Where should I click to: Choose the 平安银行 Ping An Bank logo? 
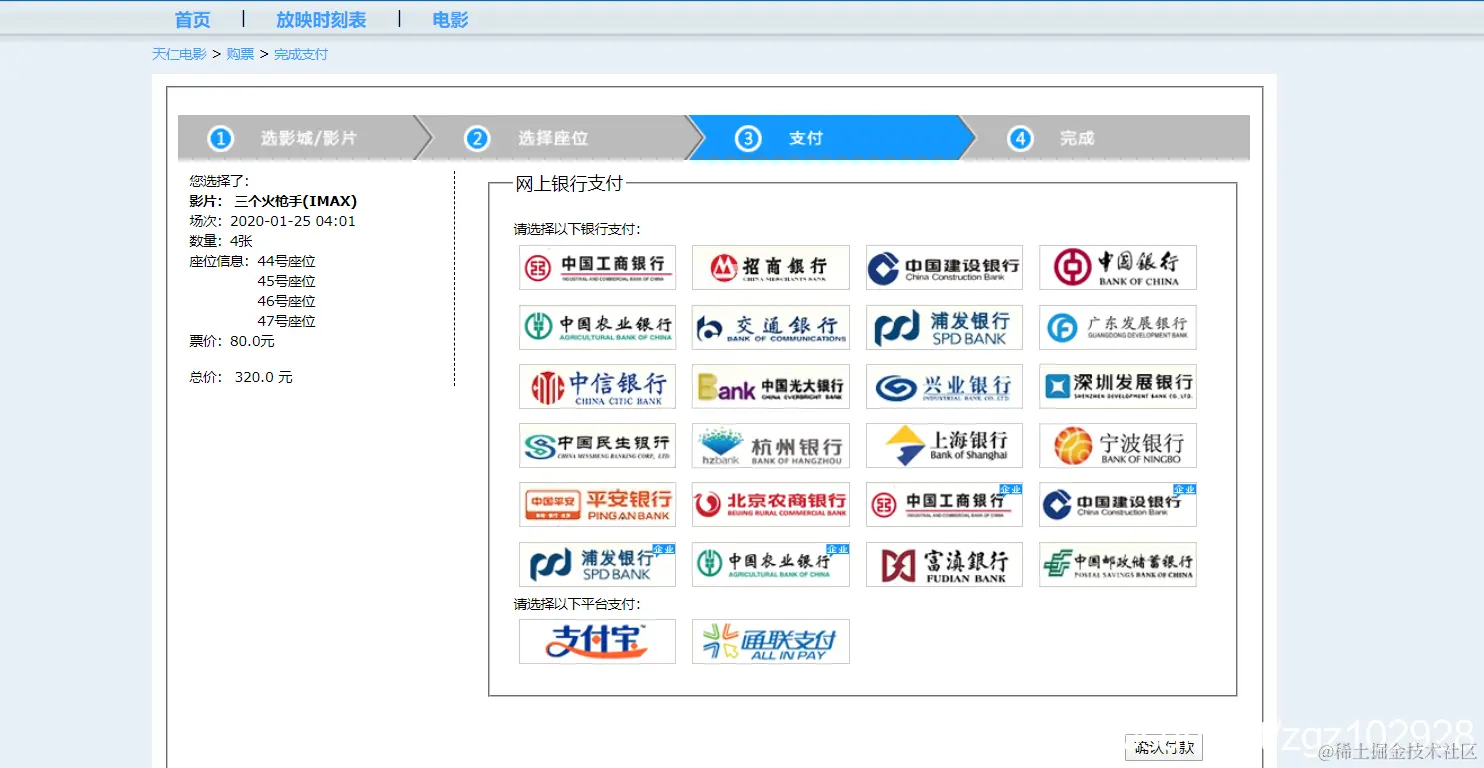(597, 504)
